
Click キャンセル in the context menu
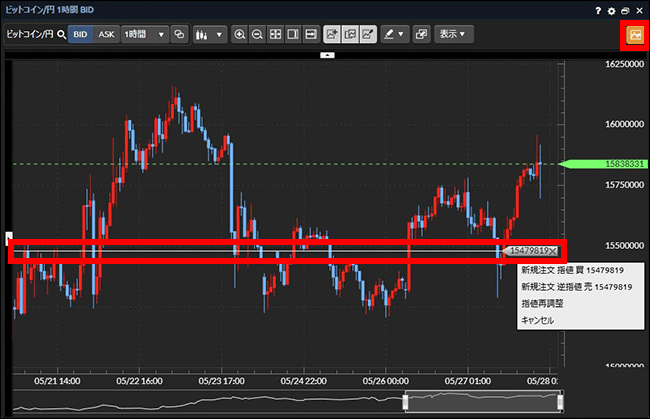(x=537, y=321)
